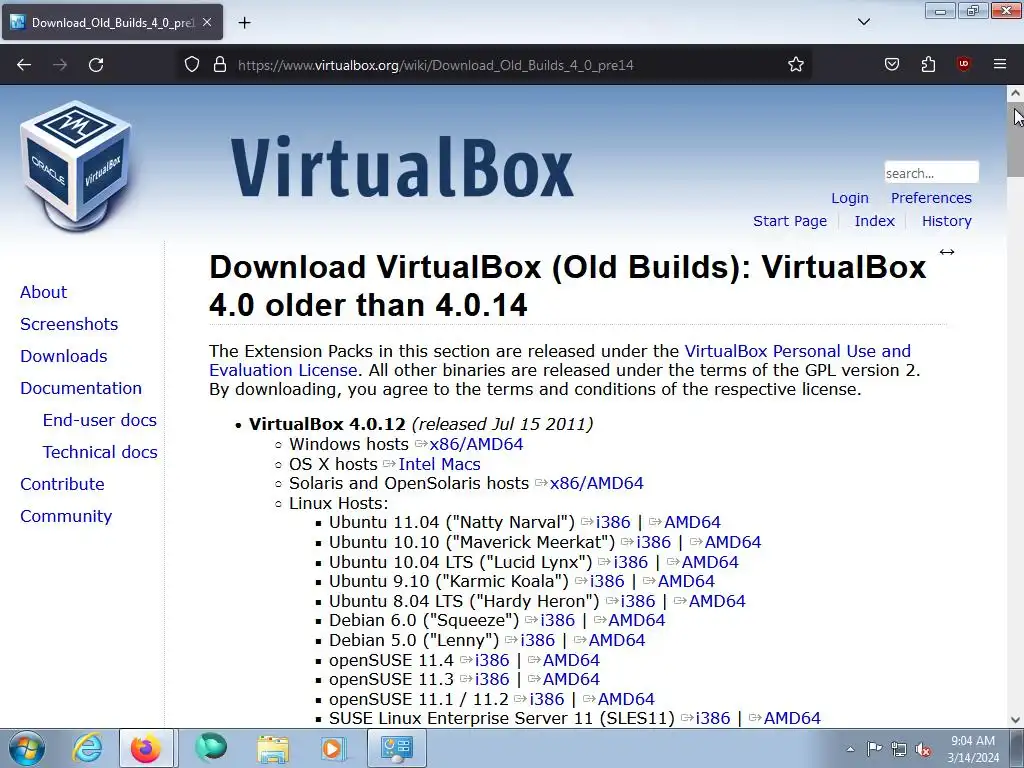The image size is (1024, 768).
Task: Open the green globe taskbar app
Action: (210, 748)
